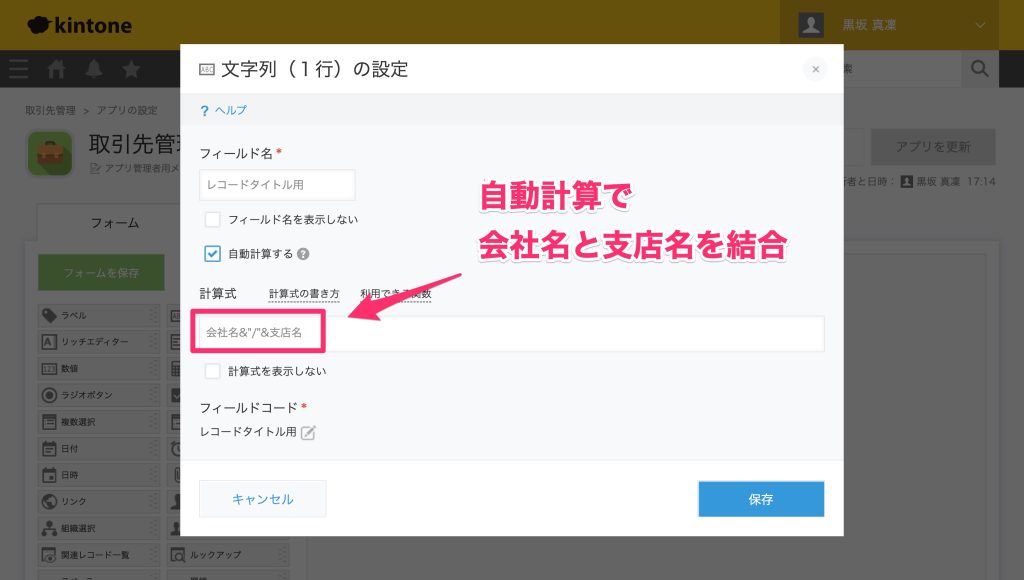Select the 組織選択 field icon
The image size is (1024, 580).
pyautogui.click(x=49, y=528)
